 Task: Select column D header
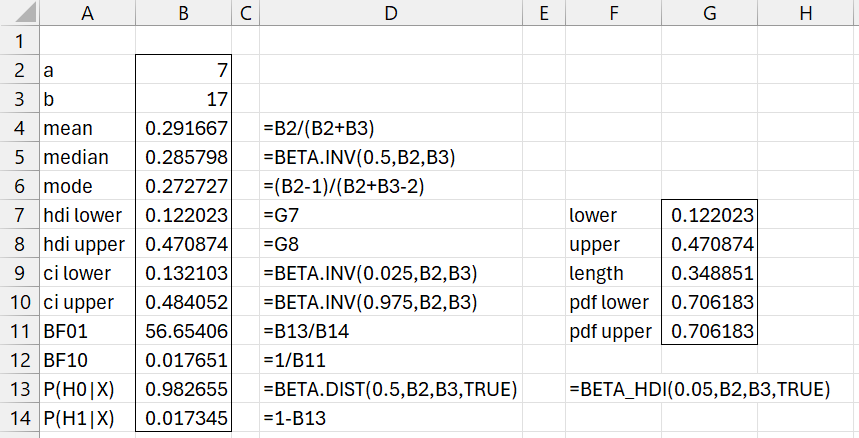[391, 13]
